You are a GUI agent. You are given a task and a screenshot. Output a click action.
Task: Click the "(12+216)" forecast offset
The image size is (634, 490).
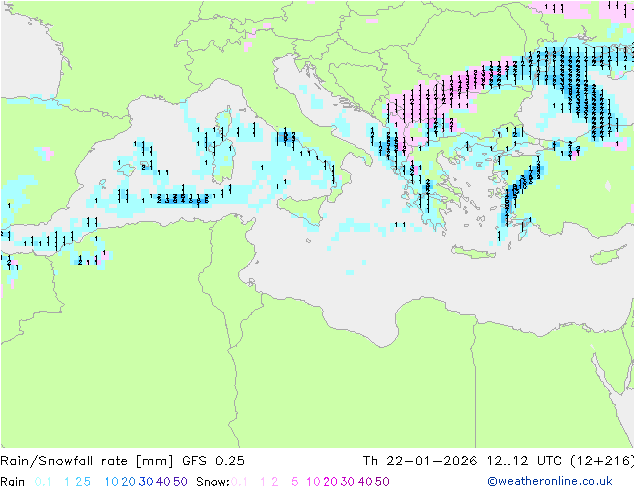pyautogui.click(x=602, y=461)
